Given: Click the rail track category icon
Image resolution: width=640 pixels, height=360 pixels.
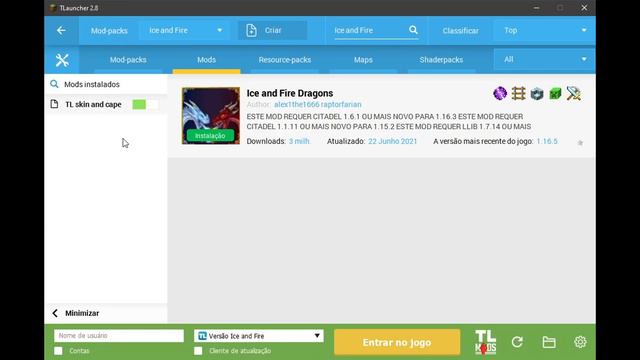Looking at the screenshot, I should [x=518, y=93].
